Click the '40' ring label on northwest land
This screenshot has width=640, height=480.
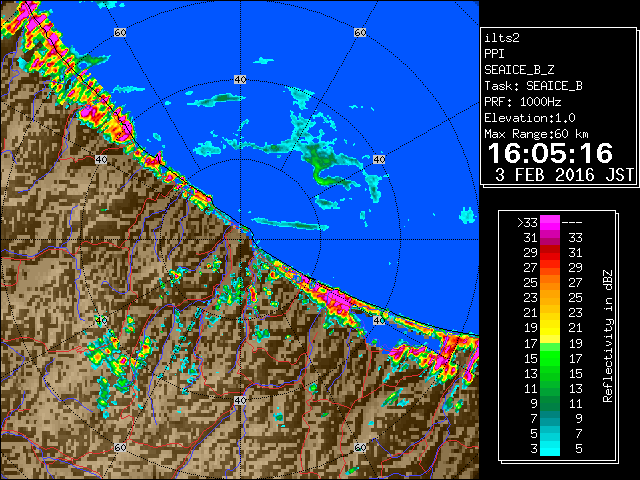coord(101,160)
